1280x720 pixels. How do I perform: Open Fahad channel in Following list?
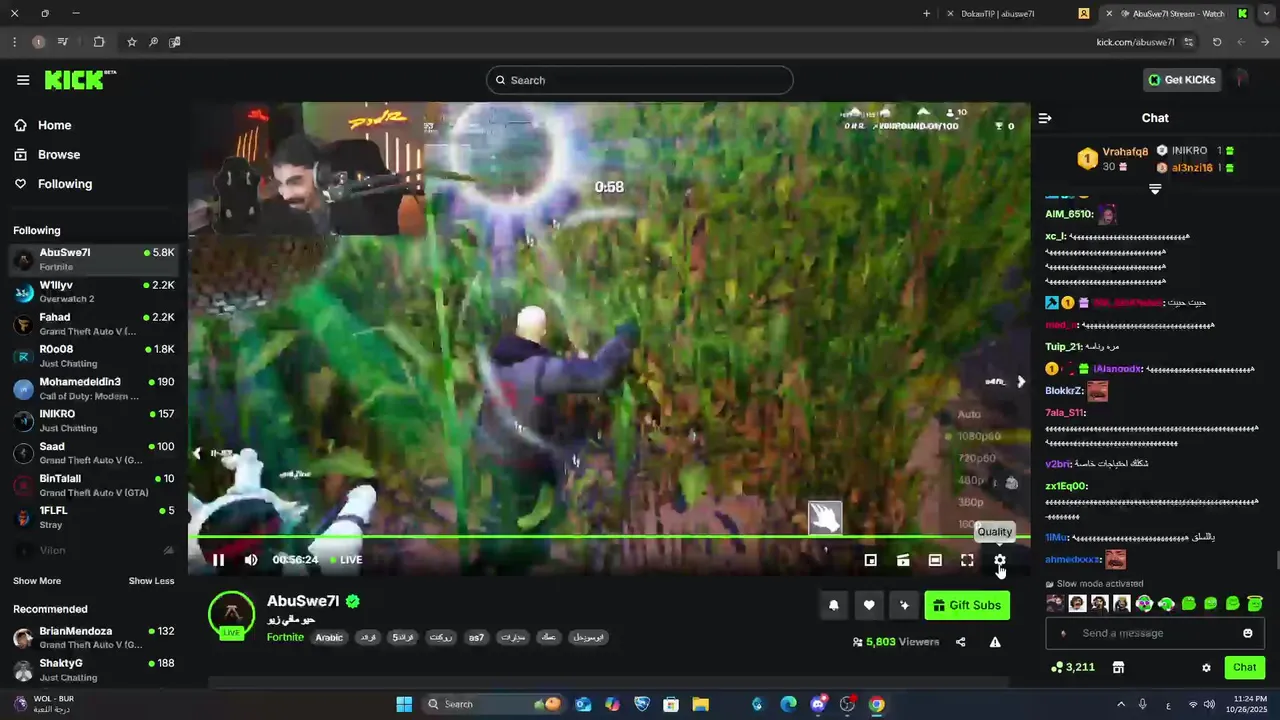(x=94, y=324)
